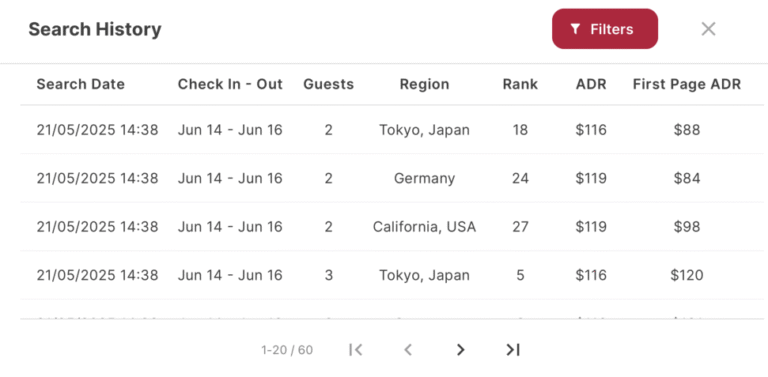Close the Search History dialog
This screenshot has height=377, width=768.
[x=708, y=29]
